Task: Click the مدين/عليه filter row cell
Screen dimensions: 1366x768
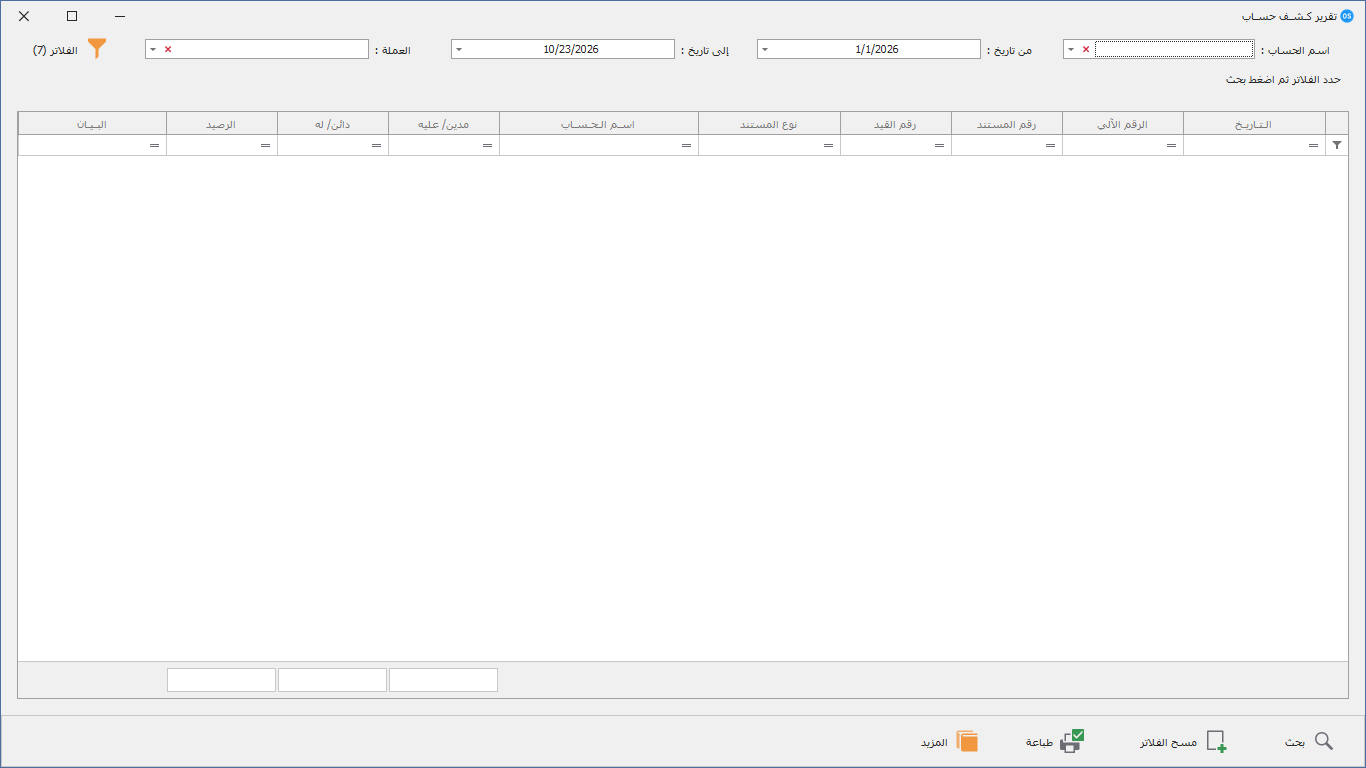Action: [444, 146]
